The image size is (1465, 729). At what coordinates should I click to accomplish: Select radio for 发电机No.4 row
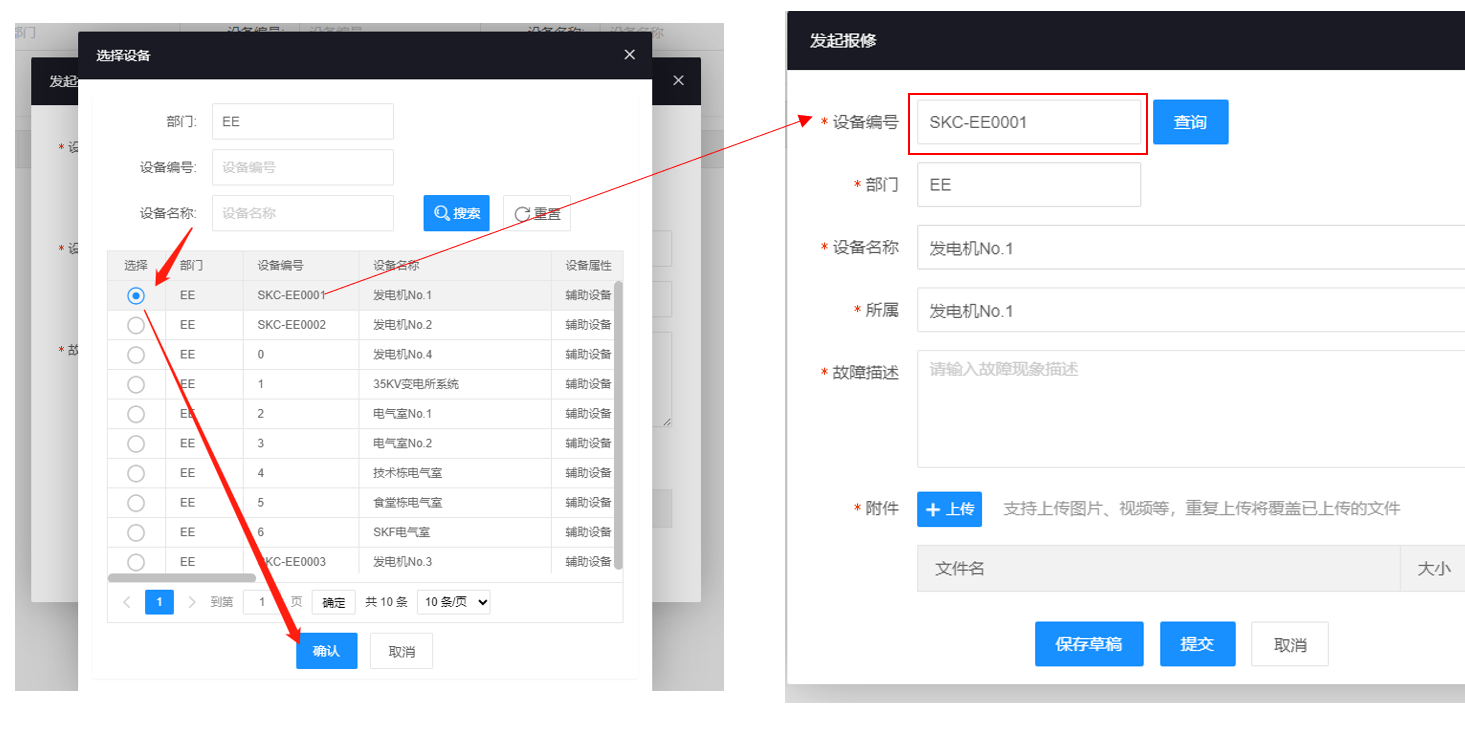(136, 355)
